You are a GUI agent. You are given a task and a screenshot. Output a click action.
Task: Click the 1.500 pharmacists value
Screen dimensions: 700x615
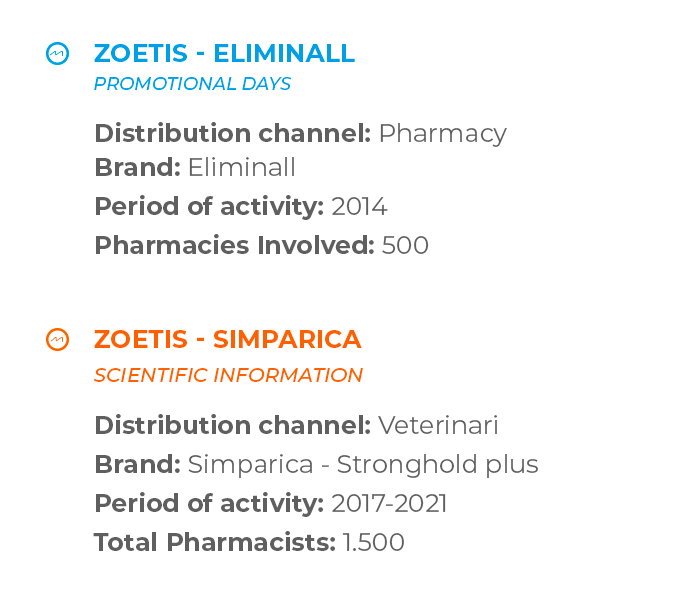(x=374, y=543)
